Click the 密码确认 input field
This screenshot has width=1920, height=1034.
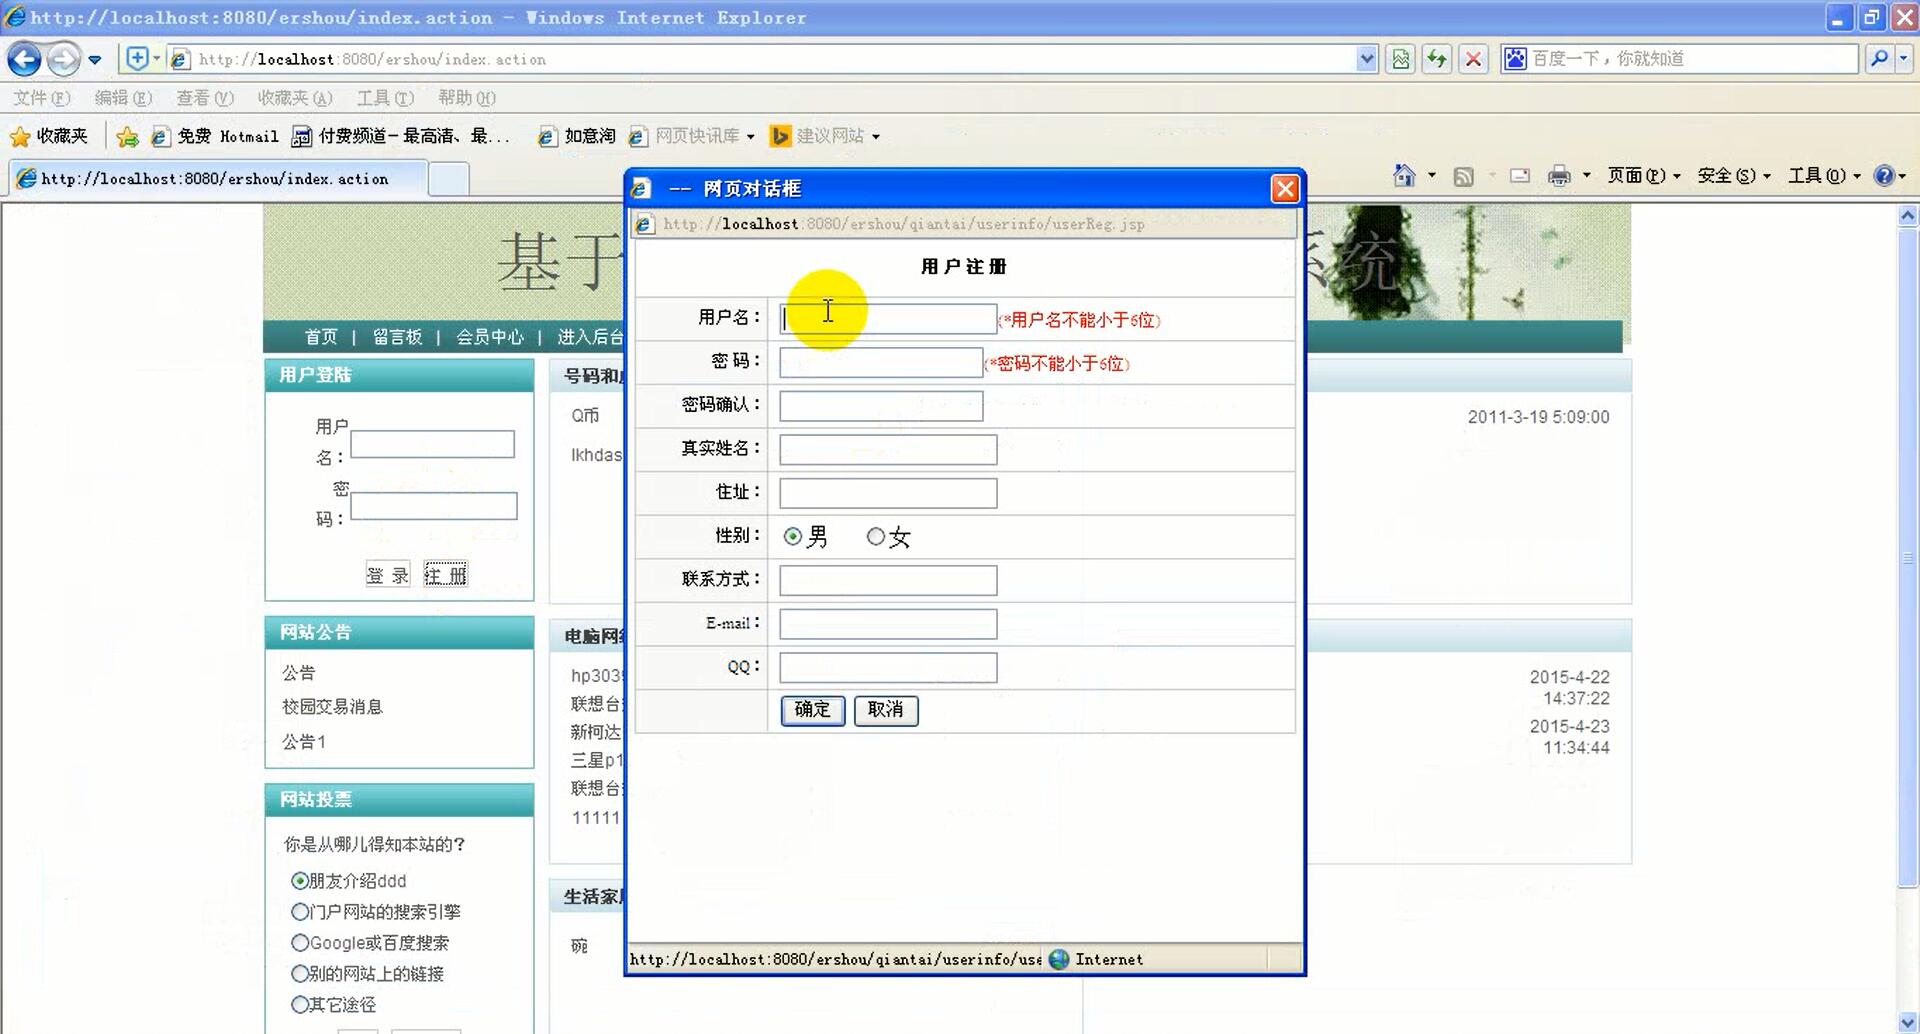881,406
